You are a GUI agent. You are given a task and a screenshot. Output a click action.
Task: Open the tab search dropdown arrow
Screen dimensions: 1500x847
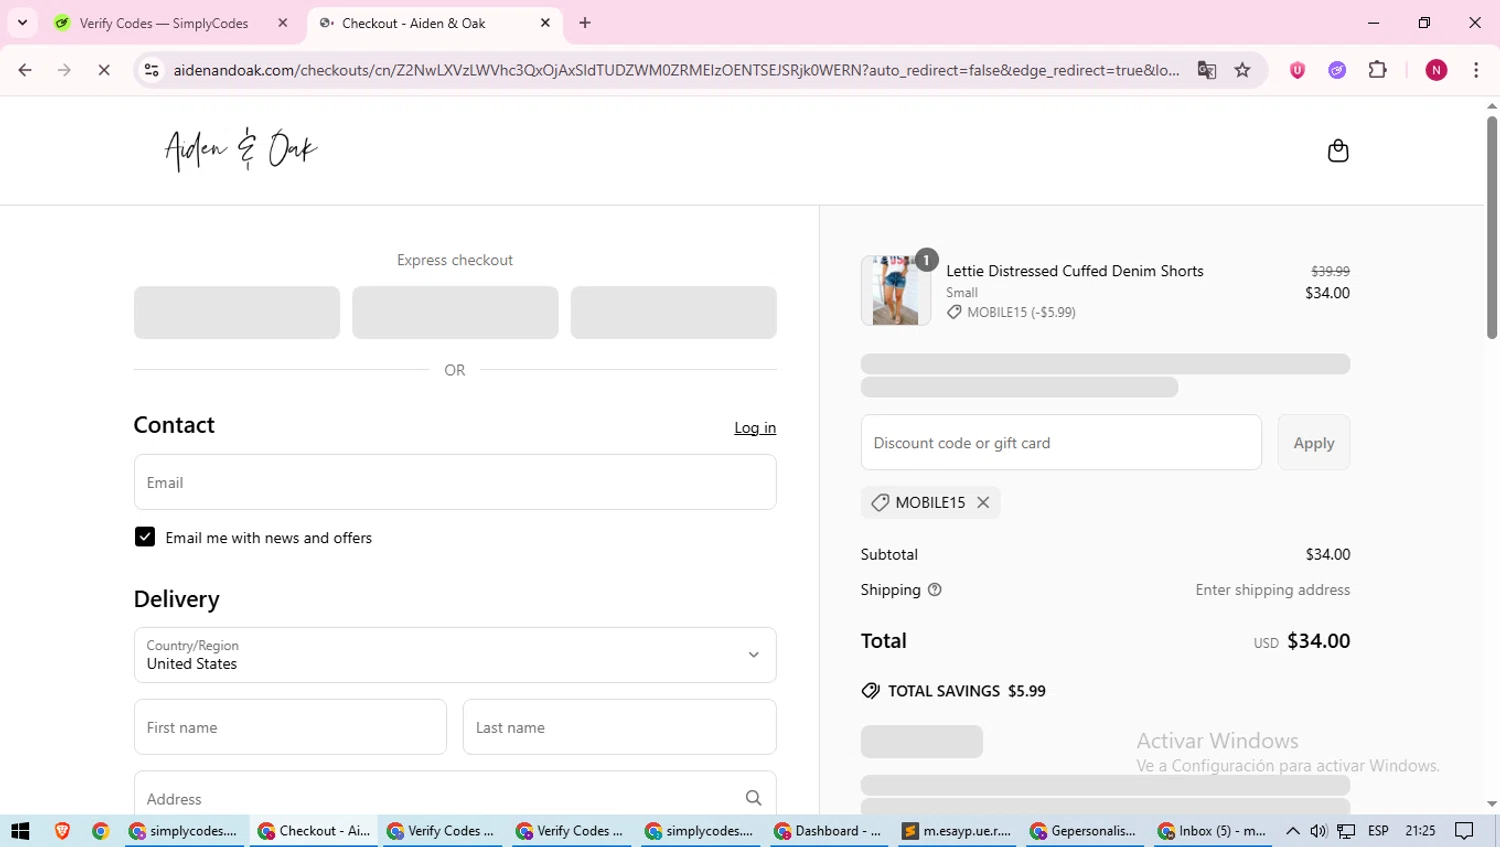tap(22, 23)
